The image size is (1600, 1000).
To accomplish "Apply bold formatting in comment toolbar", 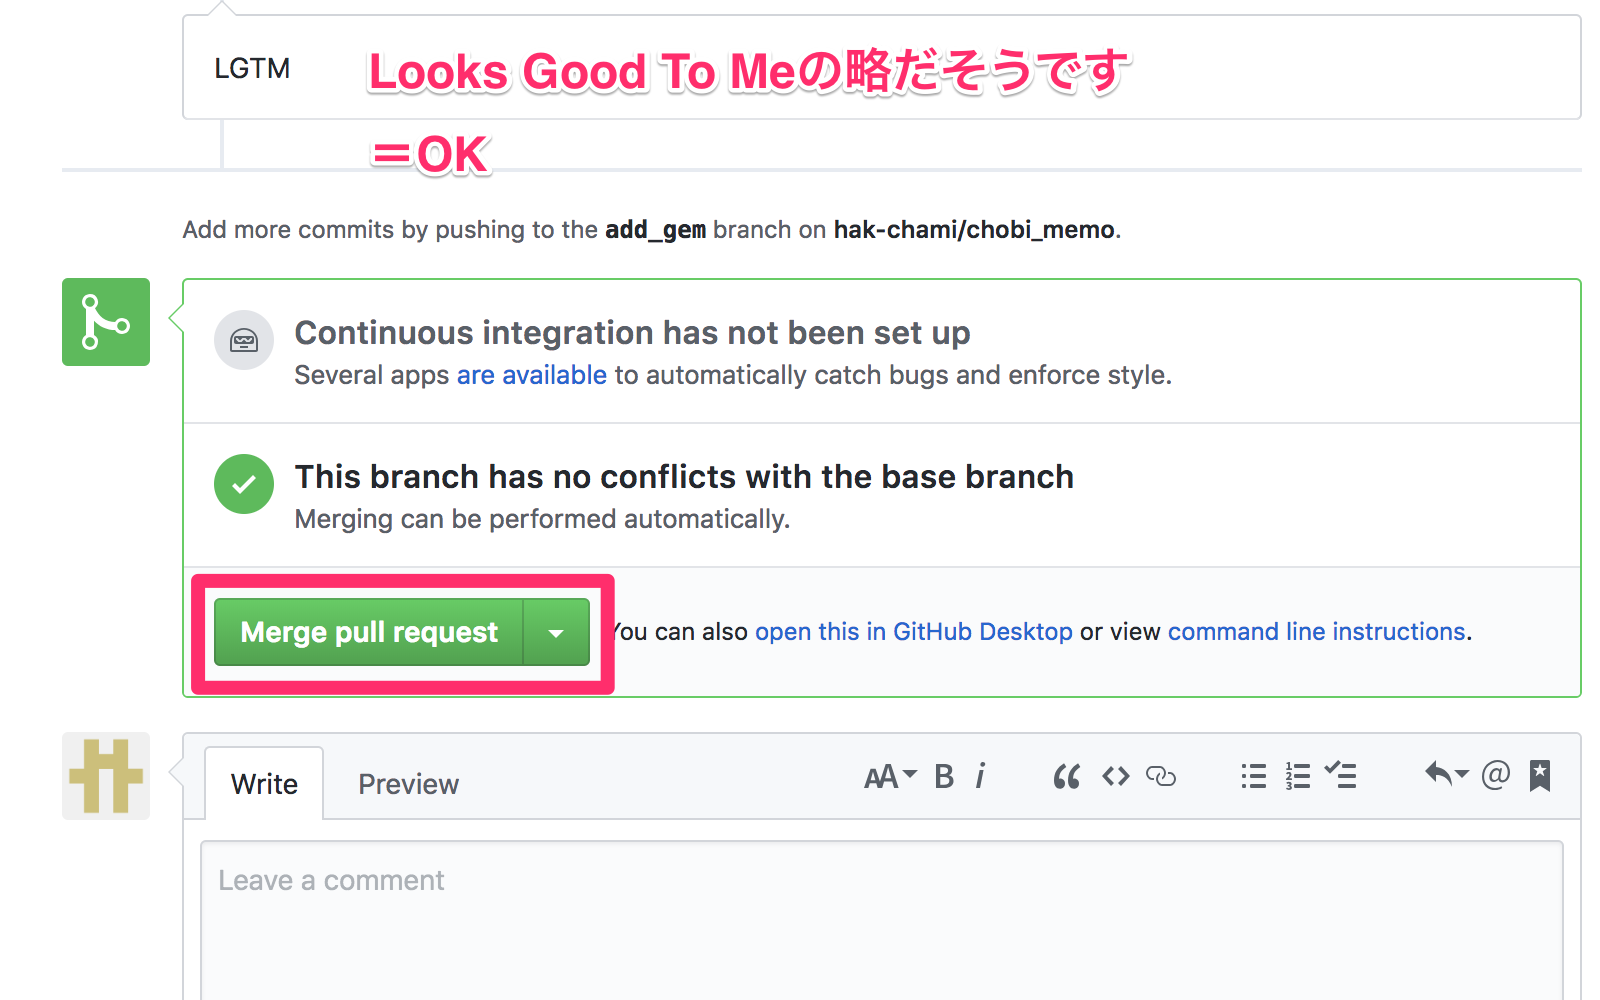I will [943, 776].
